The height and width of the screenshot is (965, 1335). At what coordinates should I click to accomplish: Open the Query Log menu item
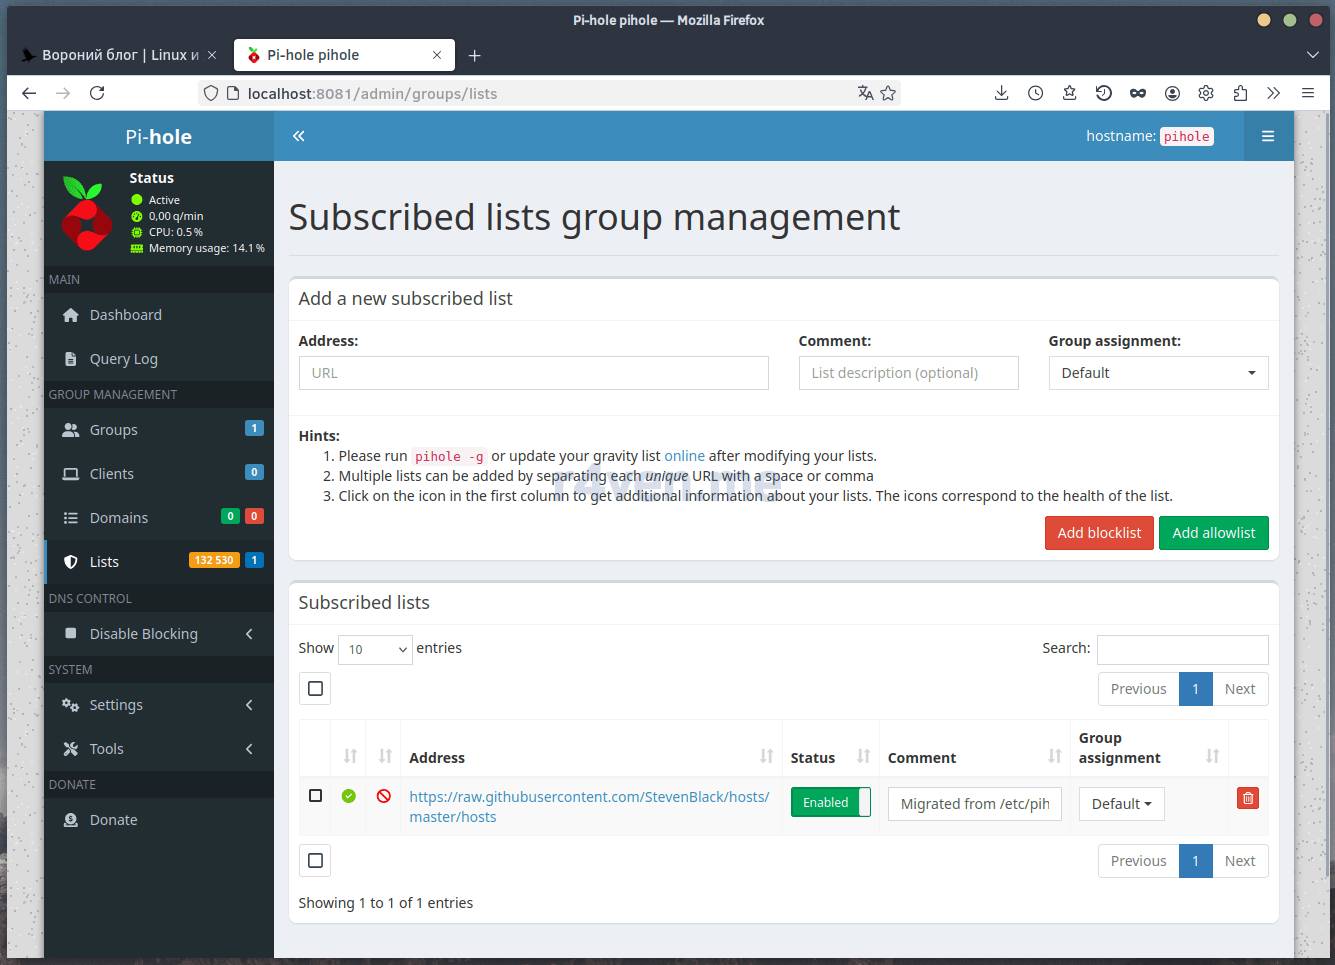[x=123, y=359]
